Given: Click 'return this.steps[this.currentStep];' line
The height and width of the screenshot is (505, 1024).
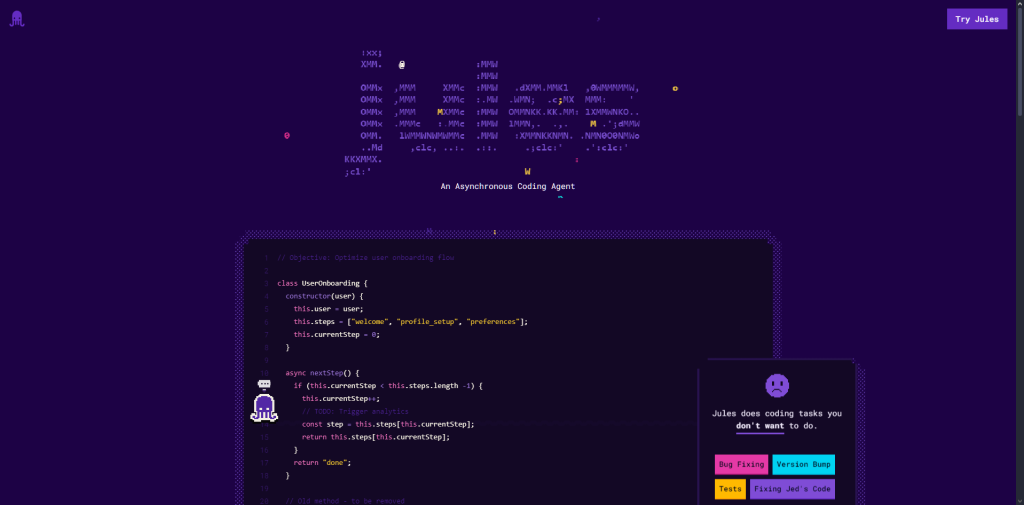Looking at the screenshot, I should 376,437.
